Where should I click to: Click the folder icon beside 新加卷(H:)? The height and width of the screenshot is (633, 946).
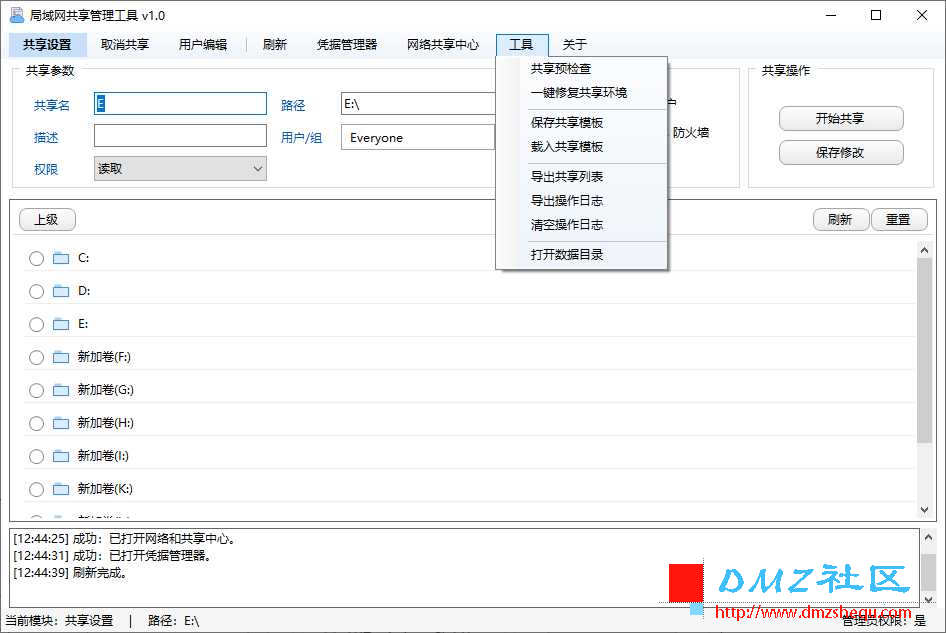pos(61,423)
